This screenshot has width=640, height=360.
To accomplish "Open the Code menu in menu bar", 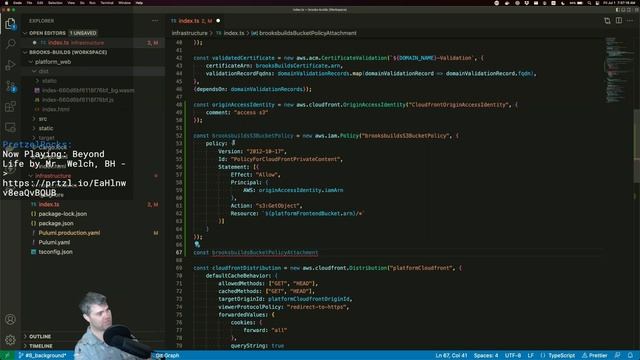I will point(18,3).
